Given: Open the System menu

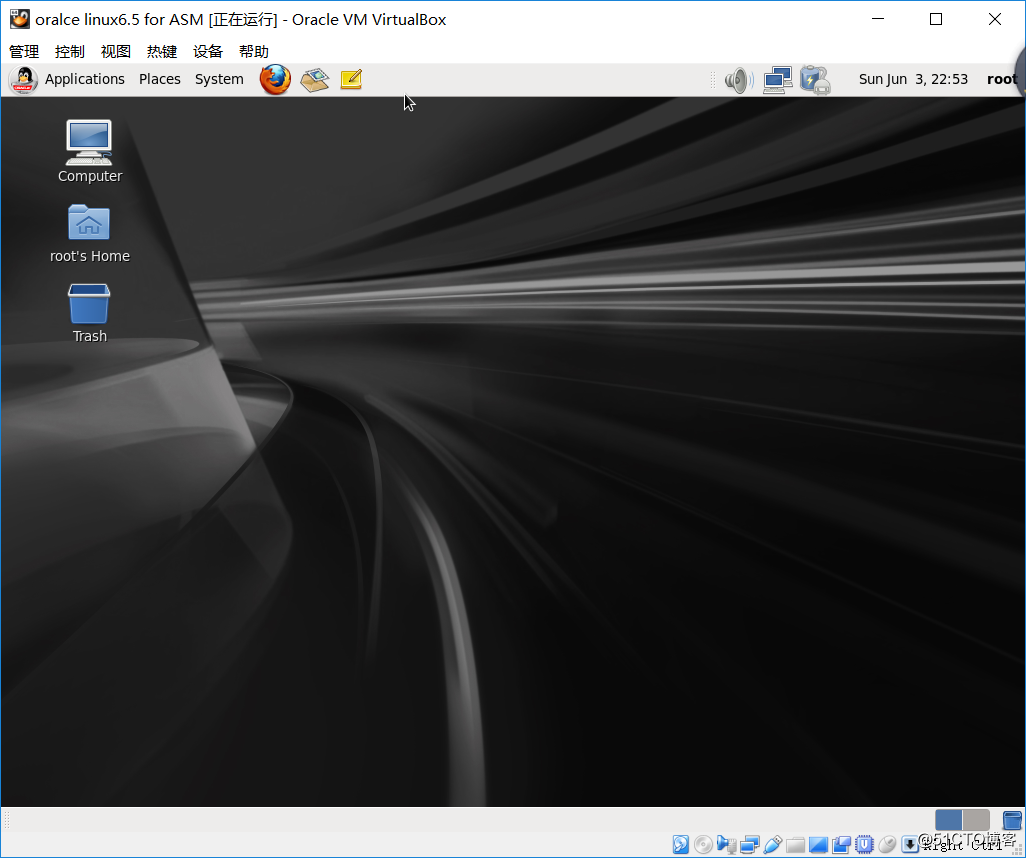Looking at the screenshot, I should (219, 79).
